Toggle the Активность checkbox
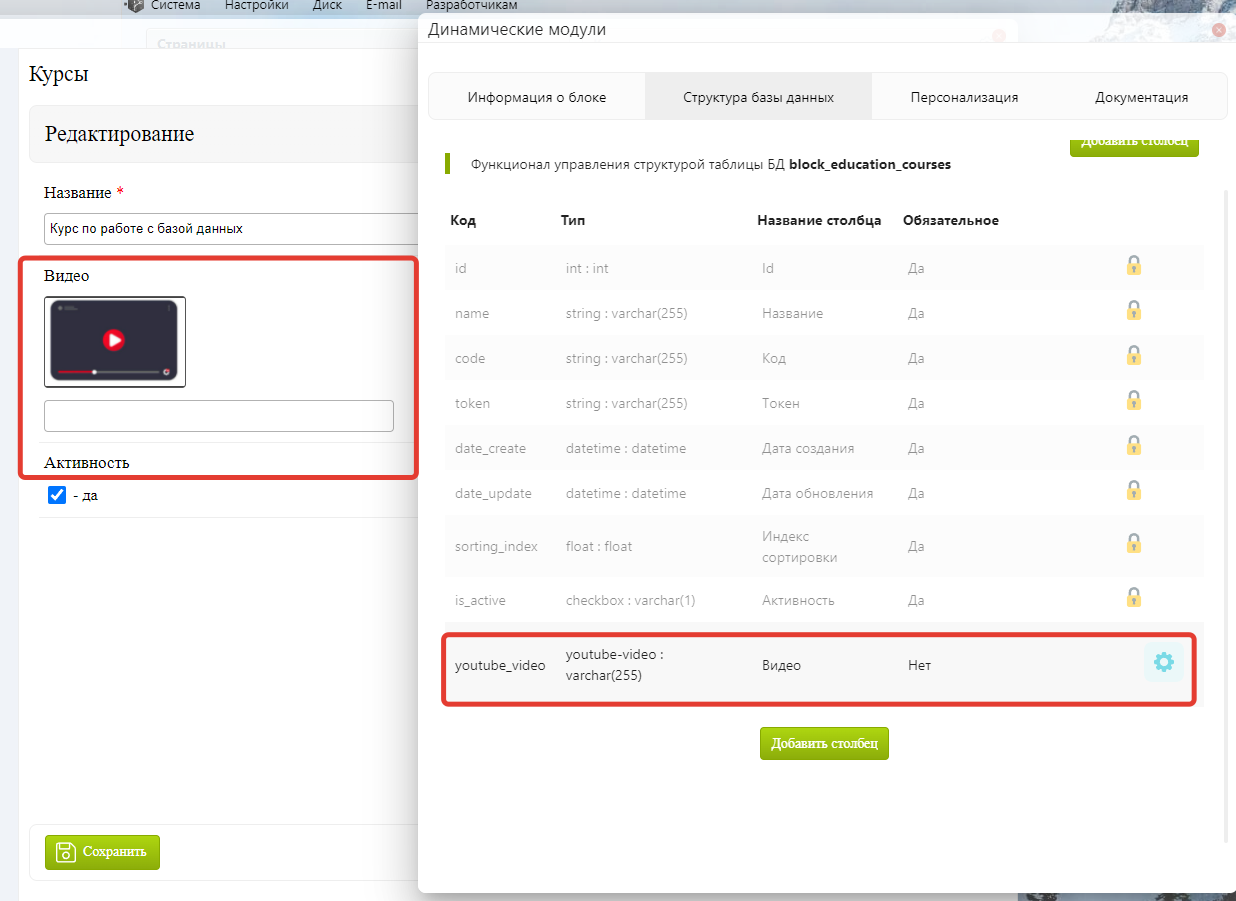Viewport: 1236px width, 901px height. 57,496
